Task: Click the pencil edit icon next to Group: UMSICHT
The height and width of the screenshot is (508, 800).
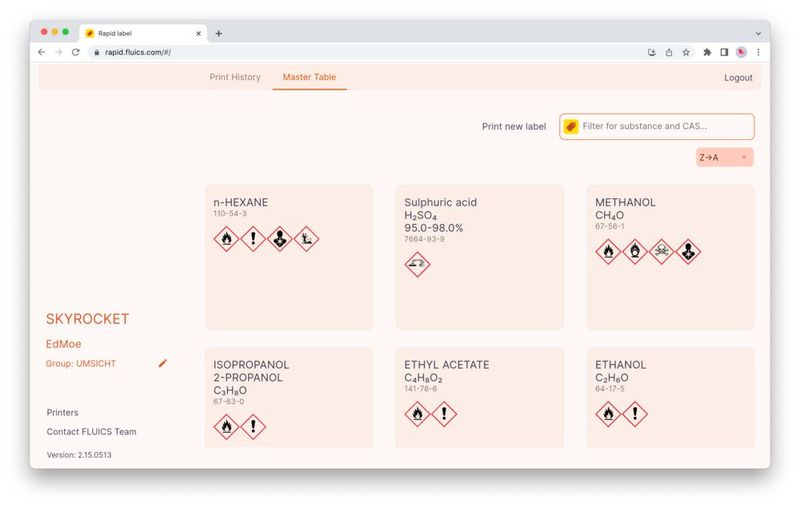Action: (163, 363)
